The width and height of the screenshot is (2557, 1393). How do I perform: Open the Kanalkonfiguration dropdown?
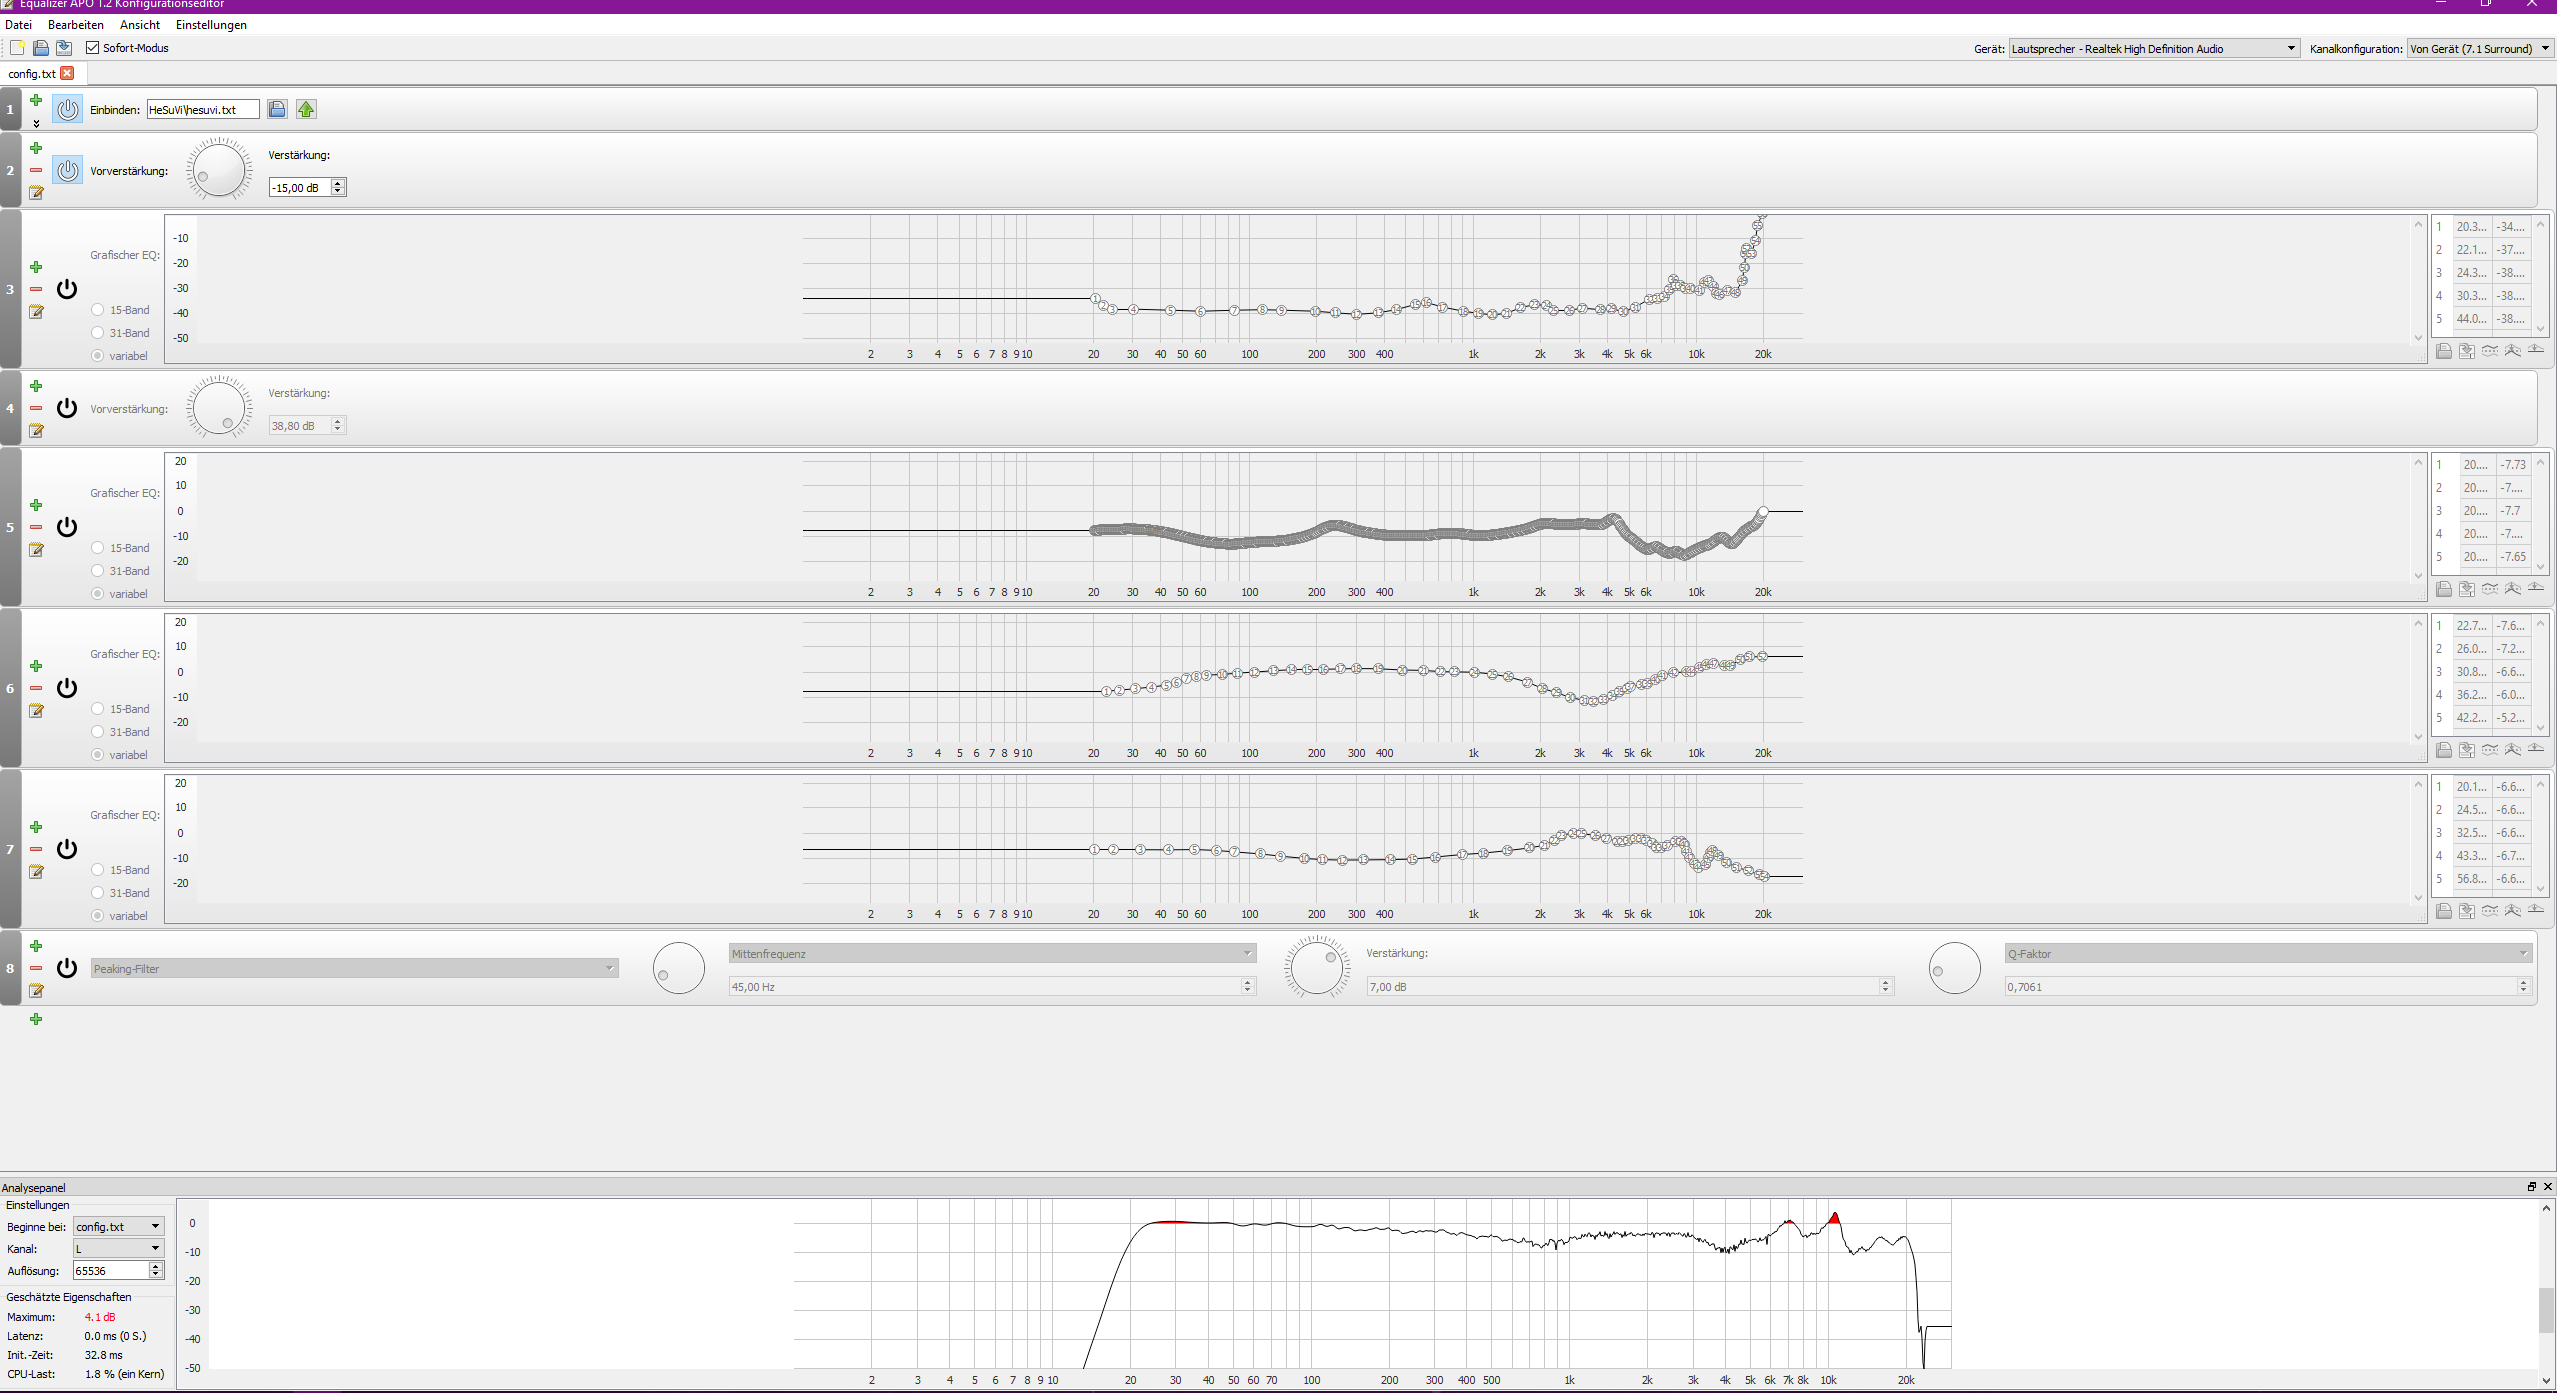2479,48
